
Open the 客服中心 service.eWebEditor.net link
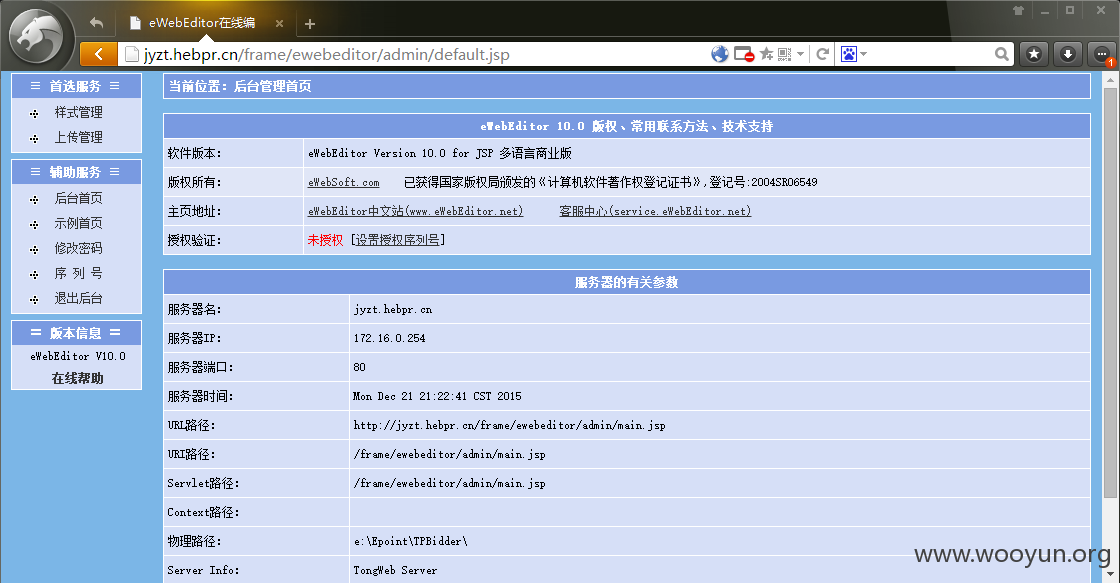(655, 211)
